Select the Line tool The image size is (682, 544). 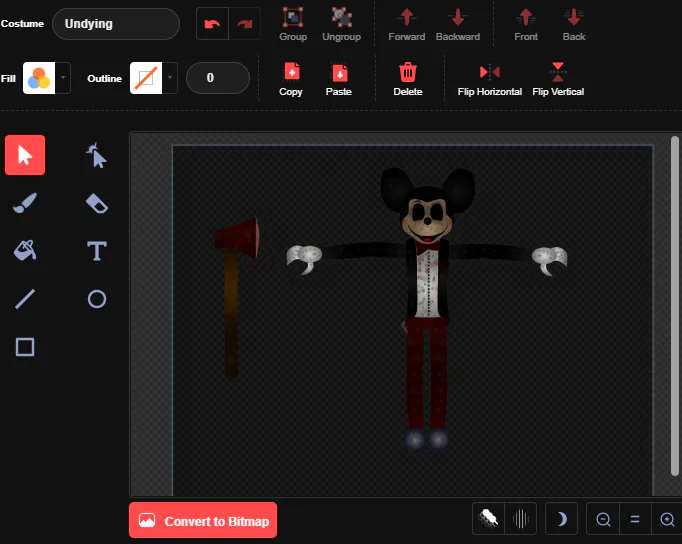(x=25, y=299)
